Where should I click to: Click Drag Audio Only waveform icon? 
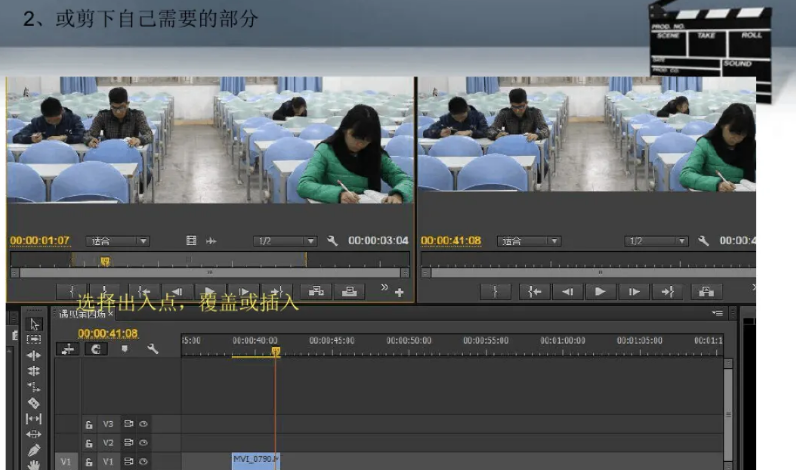click(211, 241)
